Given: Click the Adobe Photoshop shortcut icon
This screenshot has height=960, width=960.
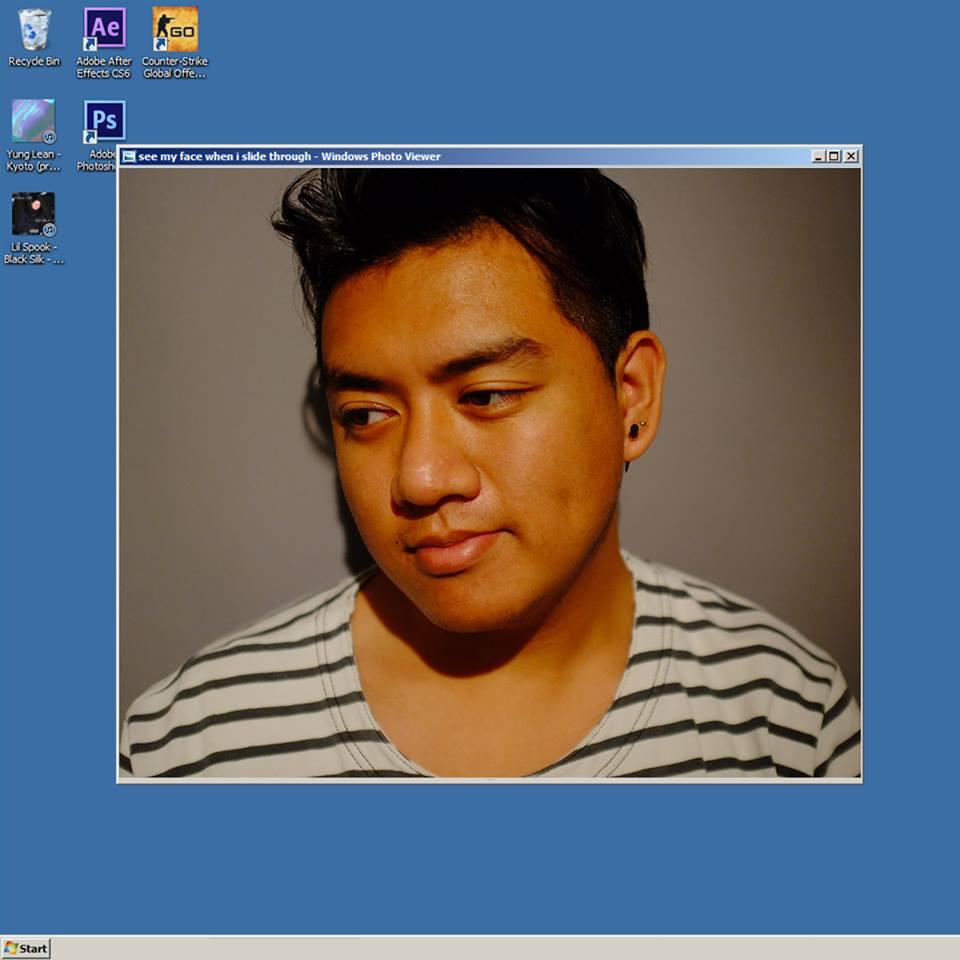Looking at the screenshot, I should click(104, 121).
